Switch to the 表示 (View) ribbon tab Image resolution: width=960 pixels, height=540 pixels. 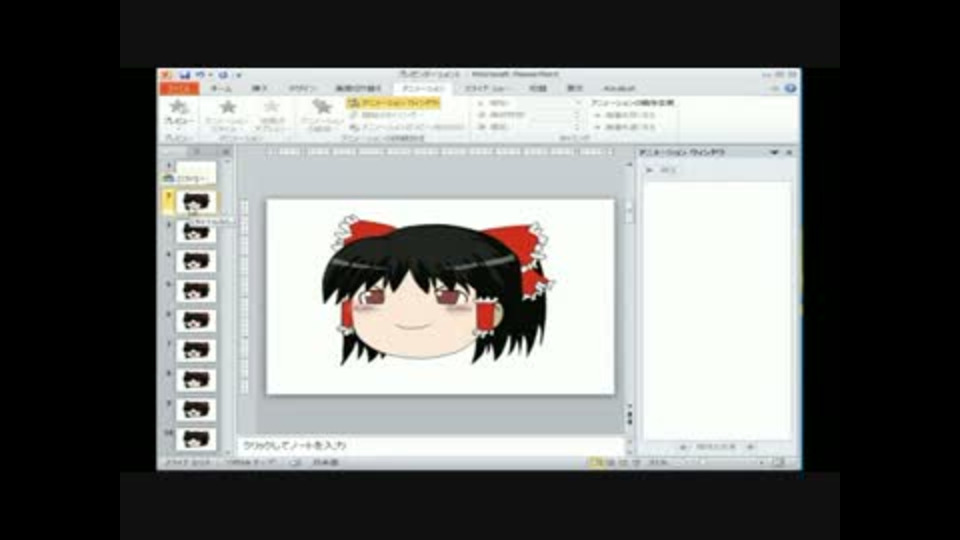coord(574,89)
